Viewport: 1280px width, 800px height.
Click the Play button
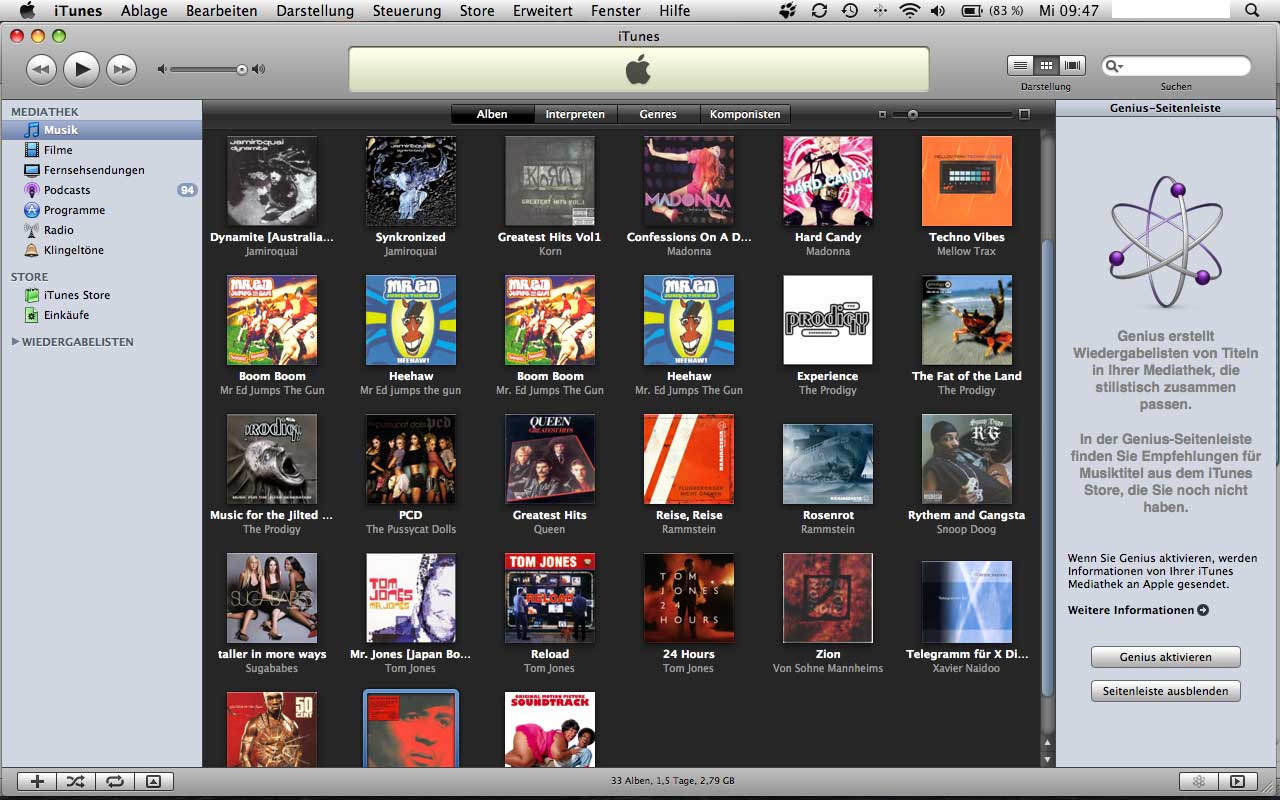pos(81,69)
